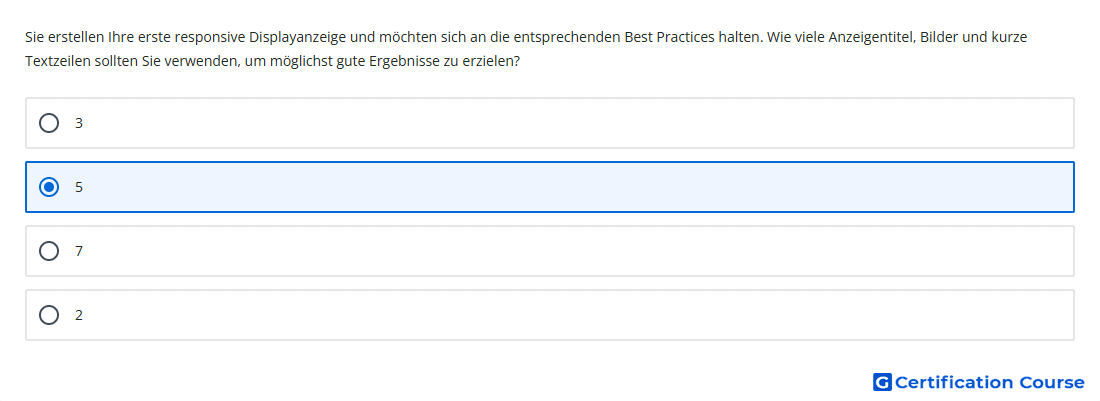Select the radio button for answer 3
The height and width of the screenshot is (401, 1100).
(x=49, y=123)
